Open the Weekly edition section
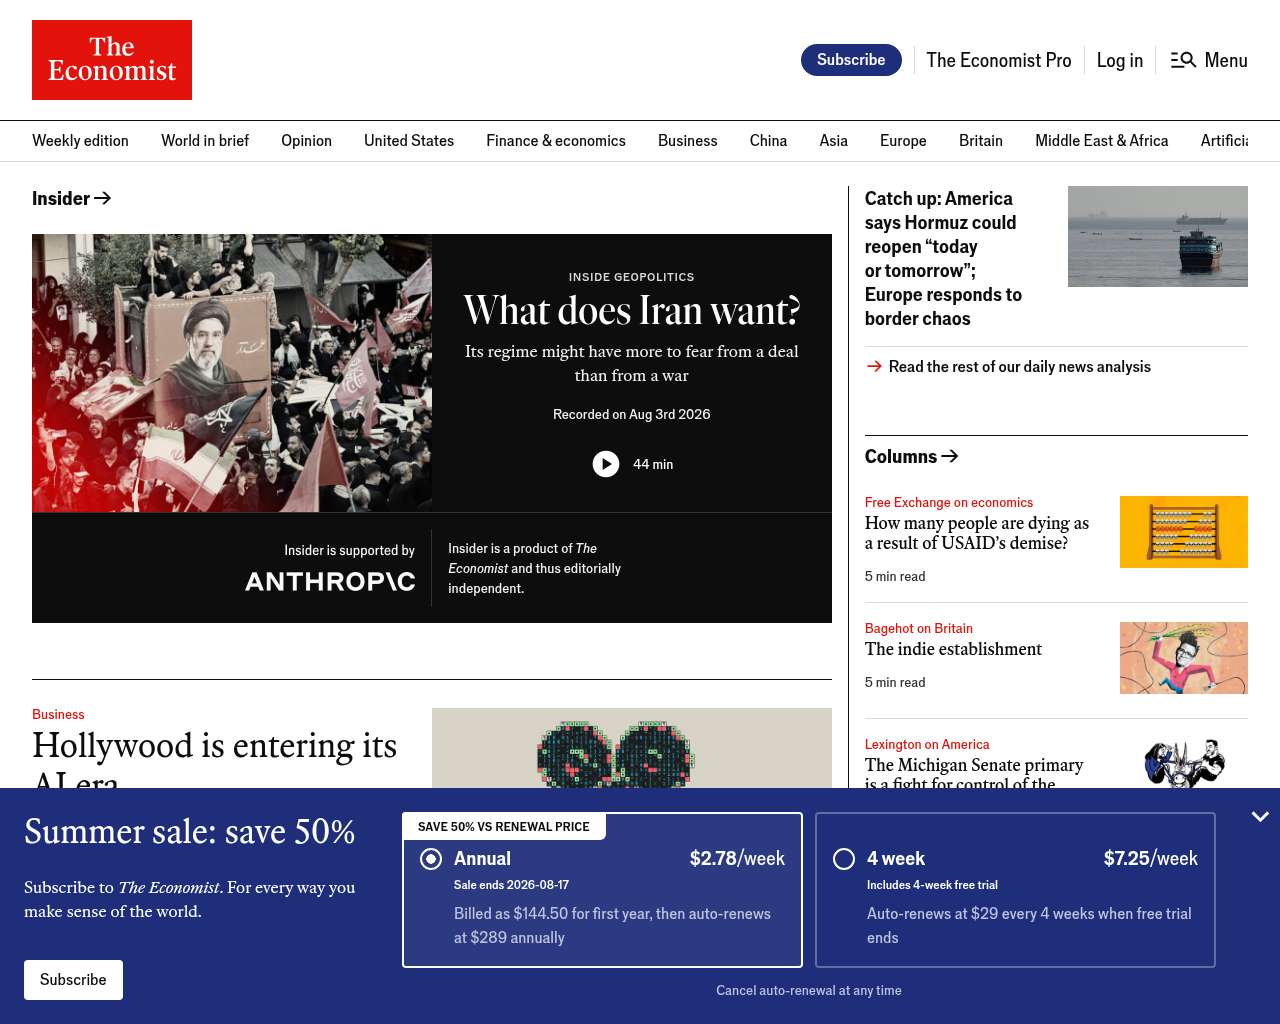Screen dimensions: 1280x1024 click(x=80, y=141)
